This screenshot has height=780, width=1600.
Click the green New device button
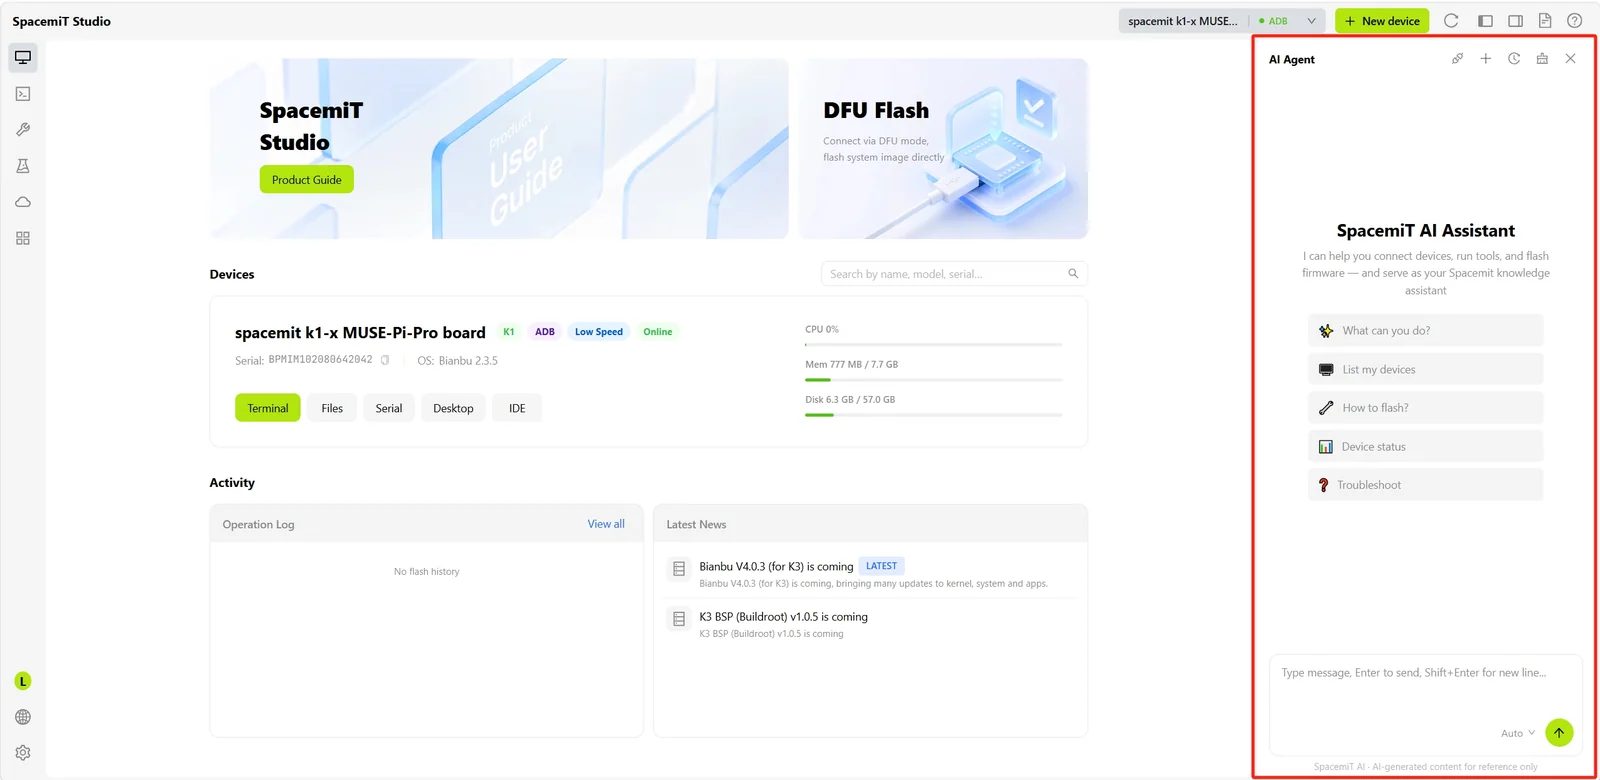tap(1382, 21)
